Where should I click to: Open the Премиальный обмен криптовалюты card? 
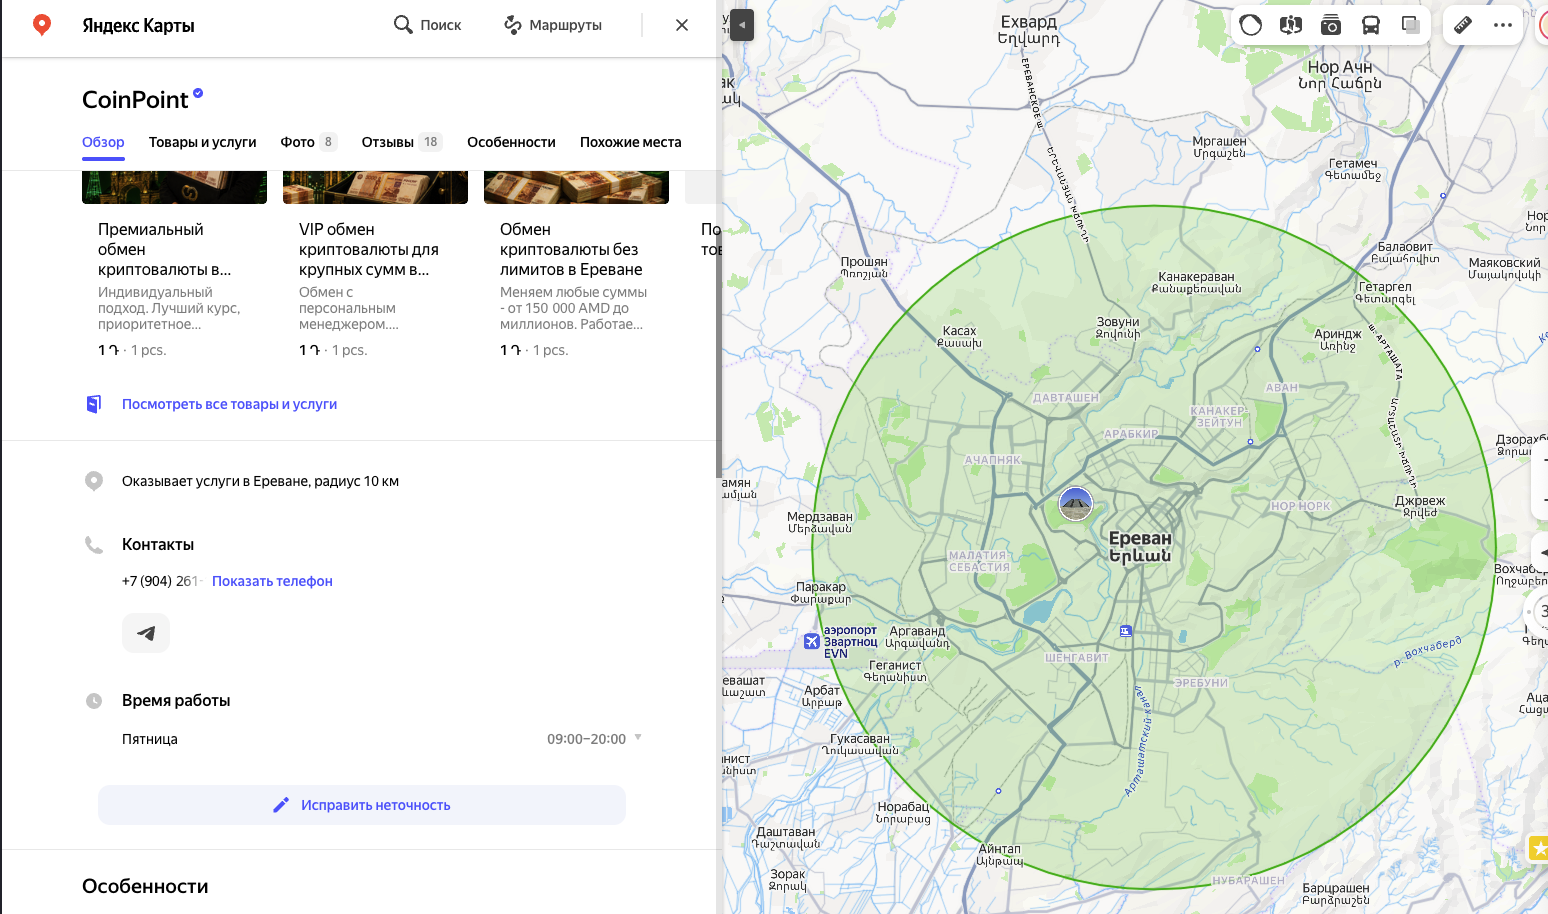pyautogui.click(x=174, y=265)
